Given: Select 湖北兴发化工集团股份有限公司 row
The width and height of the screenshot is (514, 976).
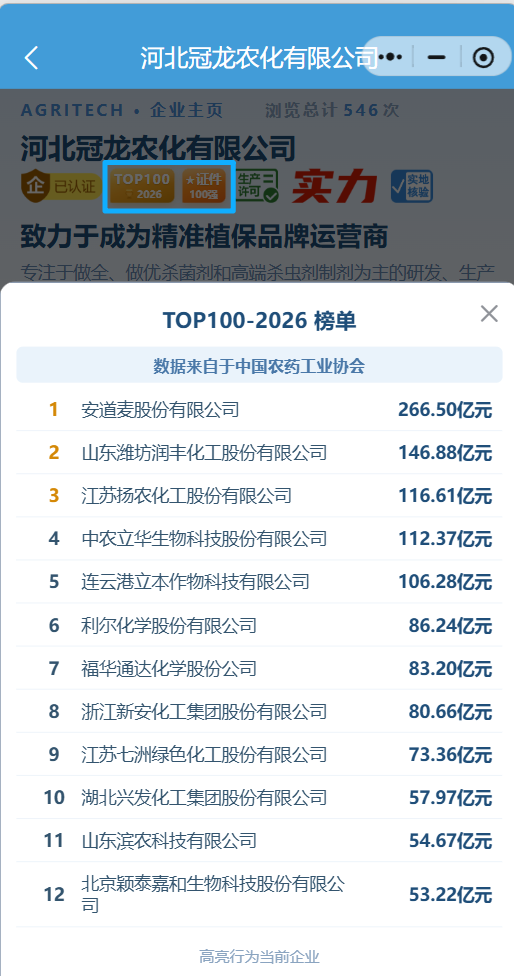Looking at the screenshot, I should point(259,797).
